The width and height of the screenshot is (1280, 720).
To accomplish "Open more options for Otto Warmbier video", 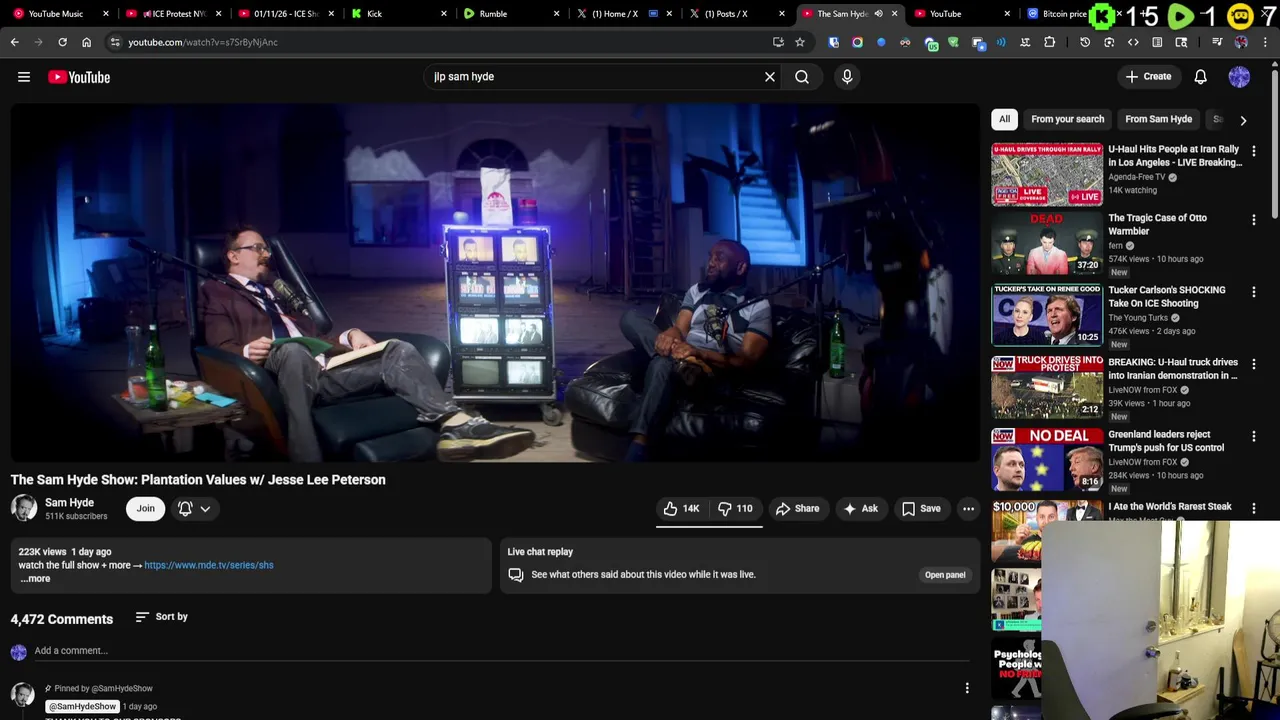I will [1254, 220].
